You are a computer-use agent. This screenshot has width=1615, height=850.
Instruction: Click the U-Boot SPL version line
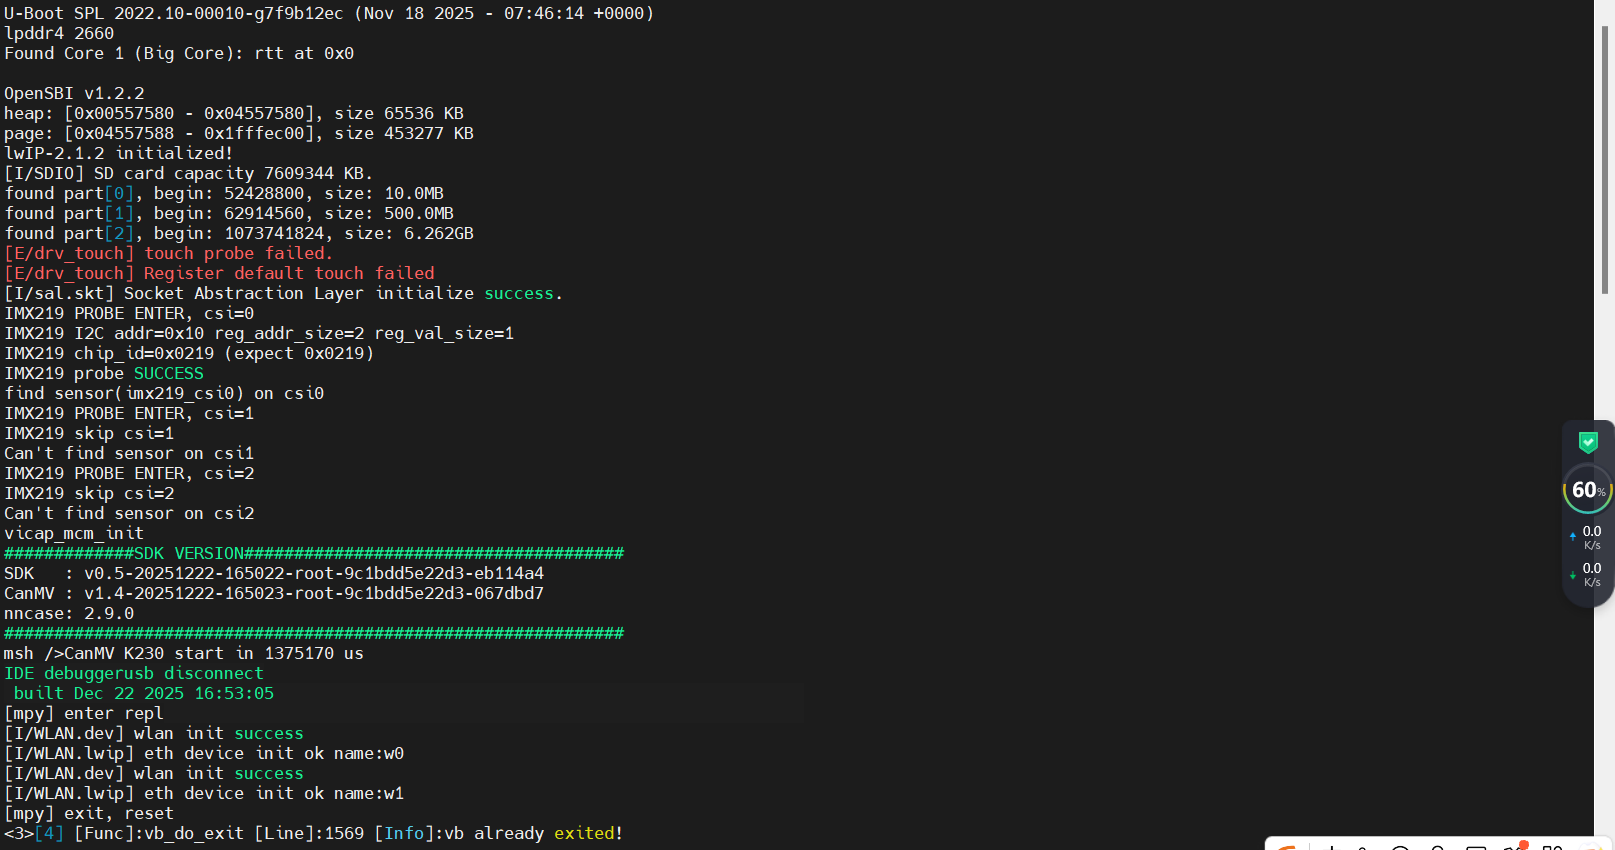pyautogui.click(x=328, y=14)
